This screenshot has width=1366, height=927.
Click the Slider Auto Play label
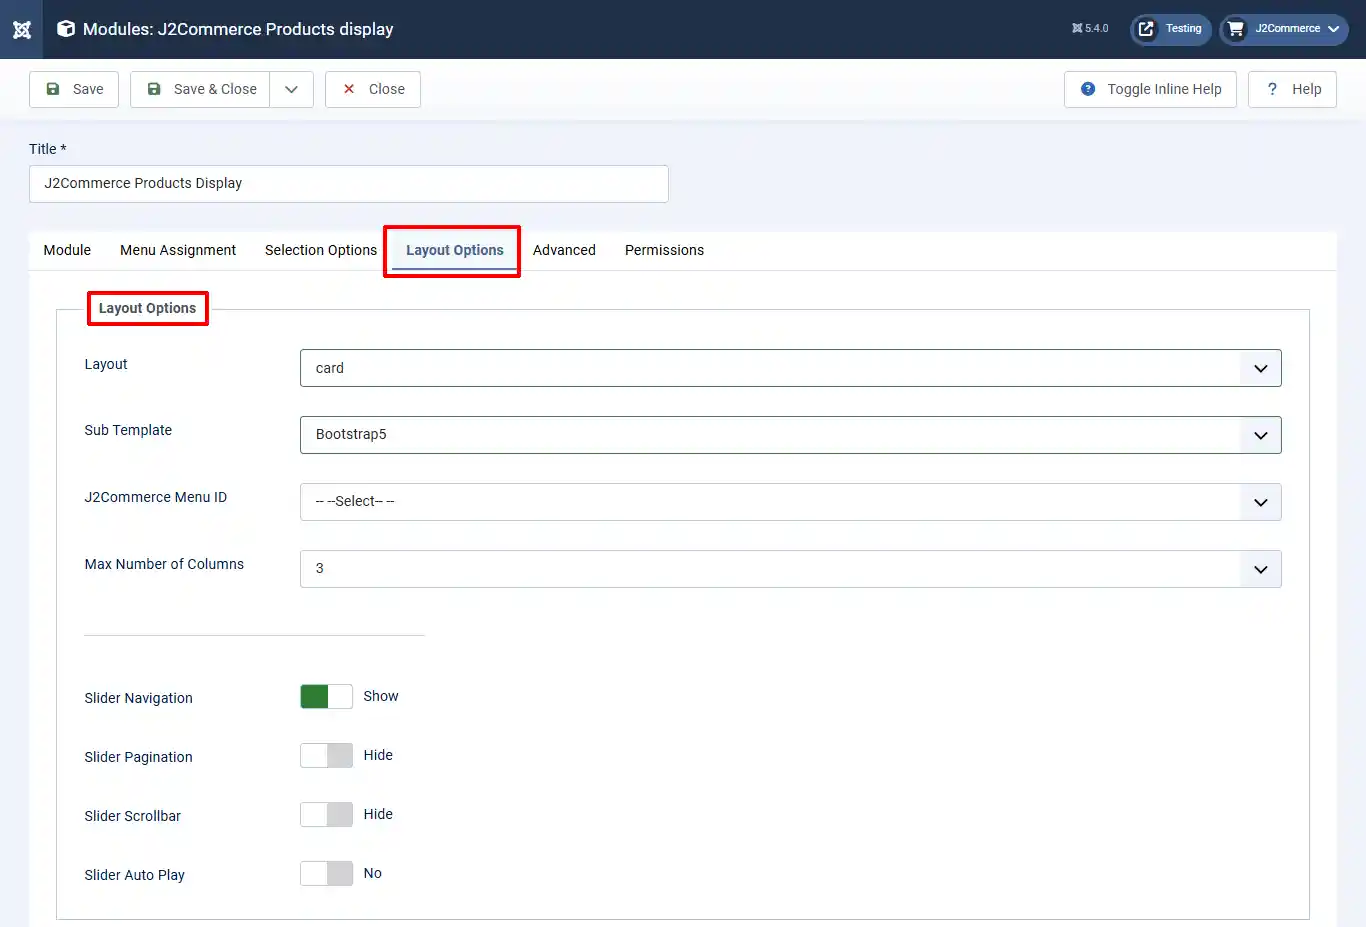(x=135, y=875)
